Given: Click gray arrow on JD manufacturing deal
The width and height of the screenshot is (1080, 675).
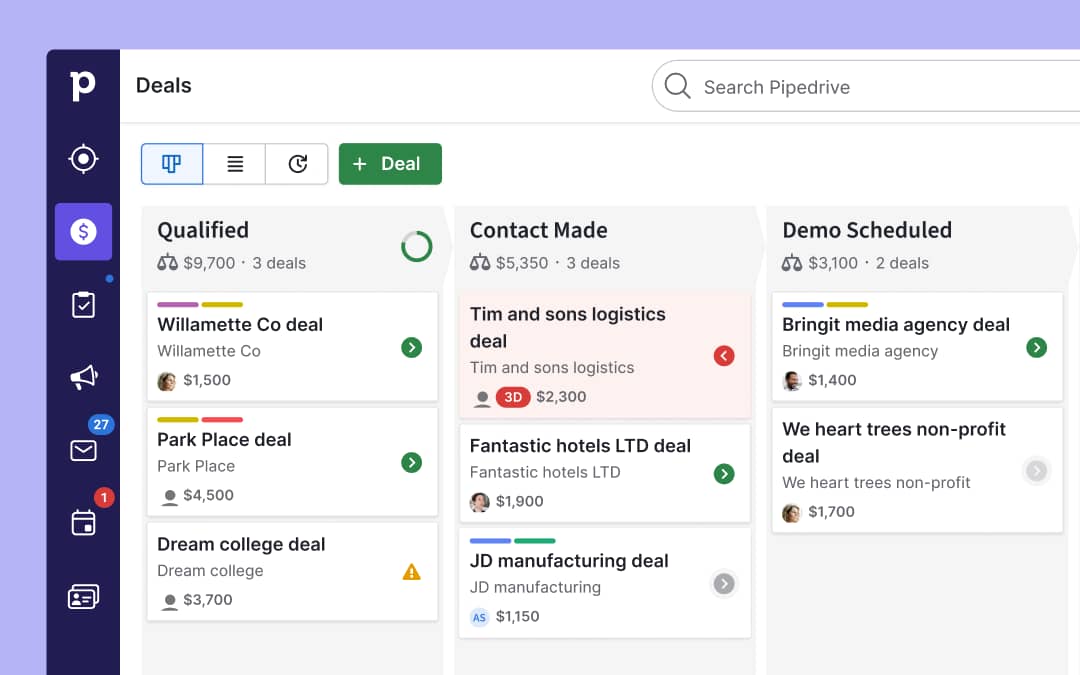Looking at the screenshot, I should 724,584.
